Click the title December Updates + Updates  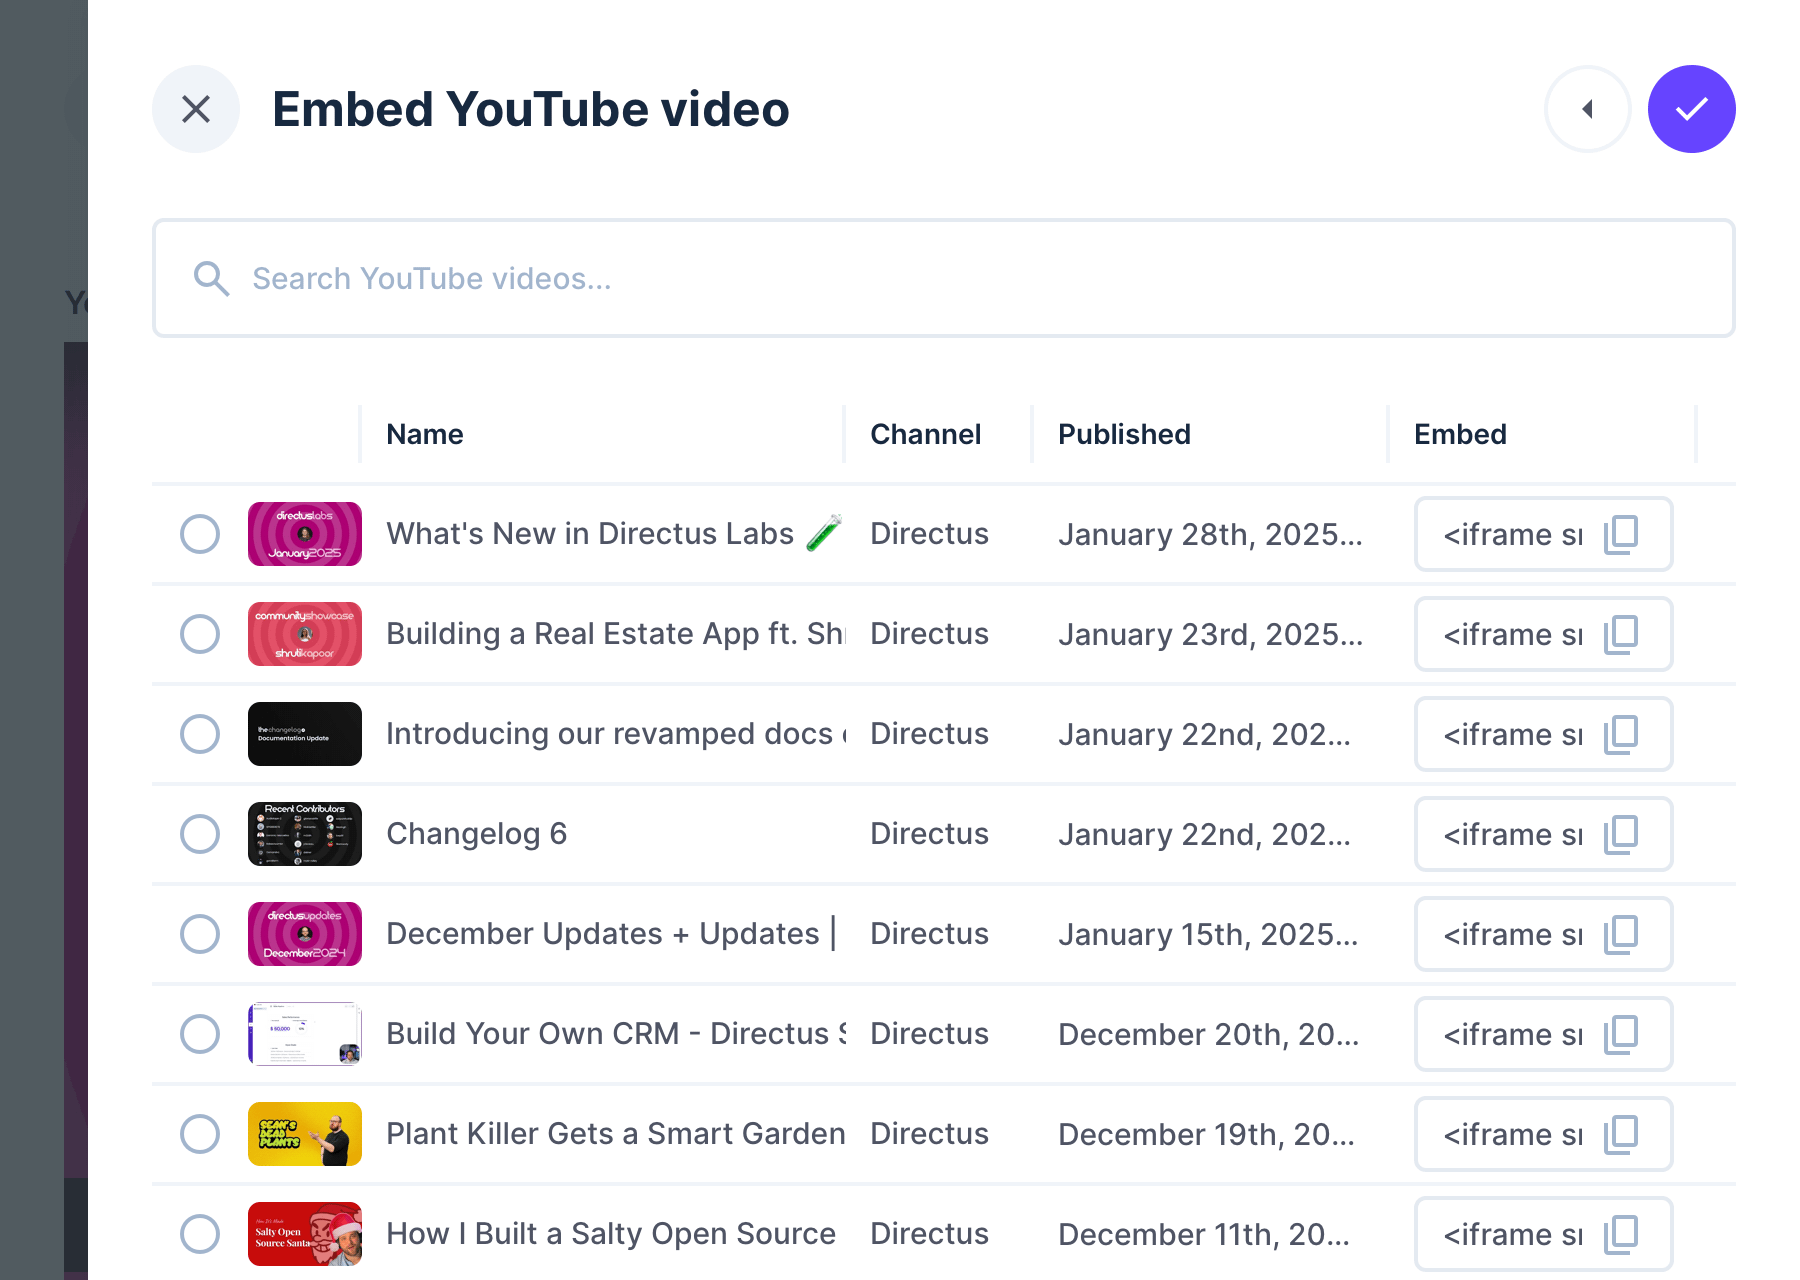click(611, 934)
